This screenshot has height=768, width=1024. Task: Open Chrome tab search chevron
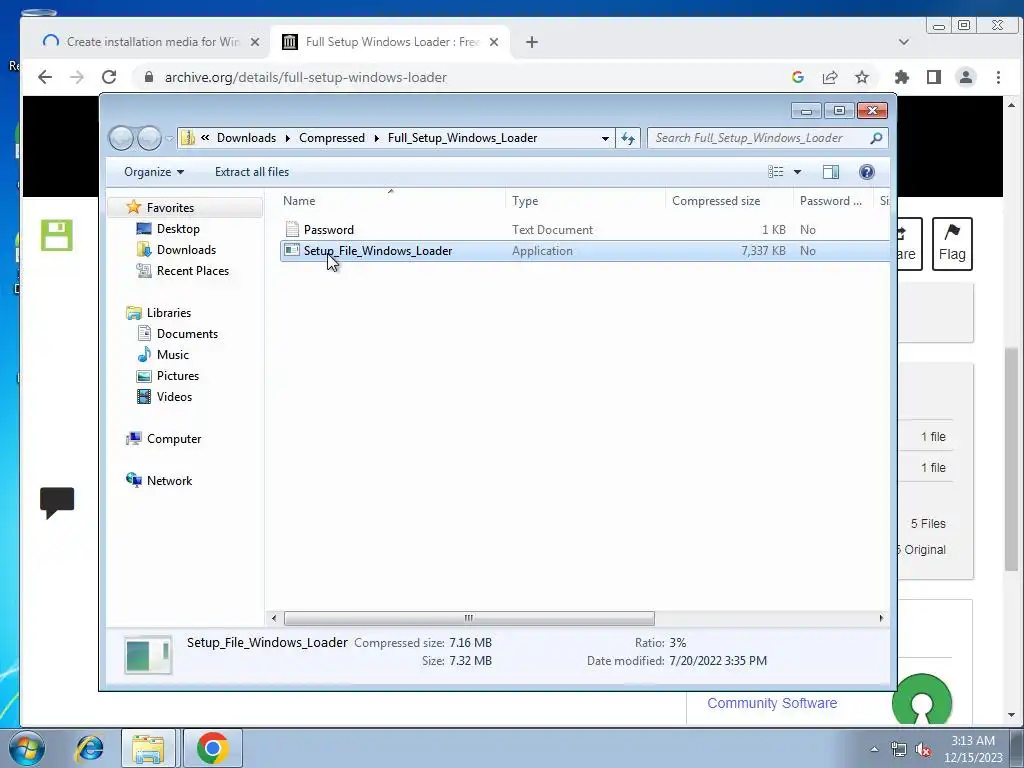coord(904,42)
